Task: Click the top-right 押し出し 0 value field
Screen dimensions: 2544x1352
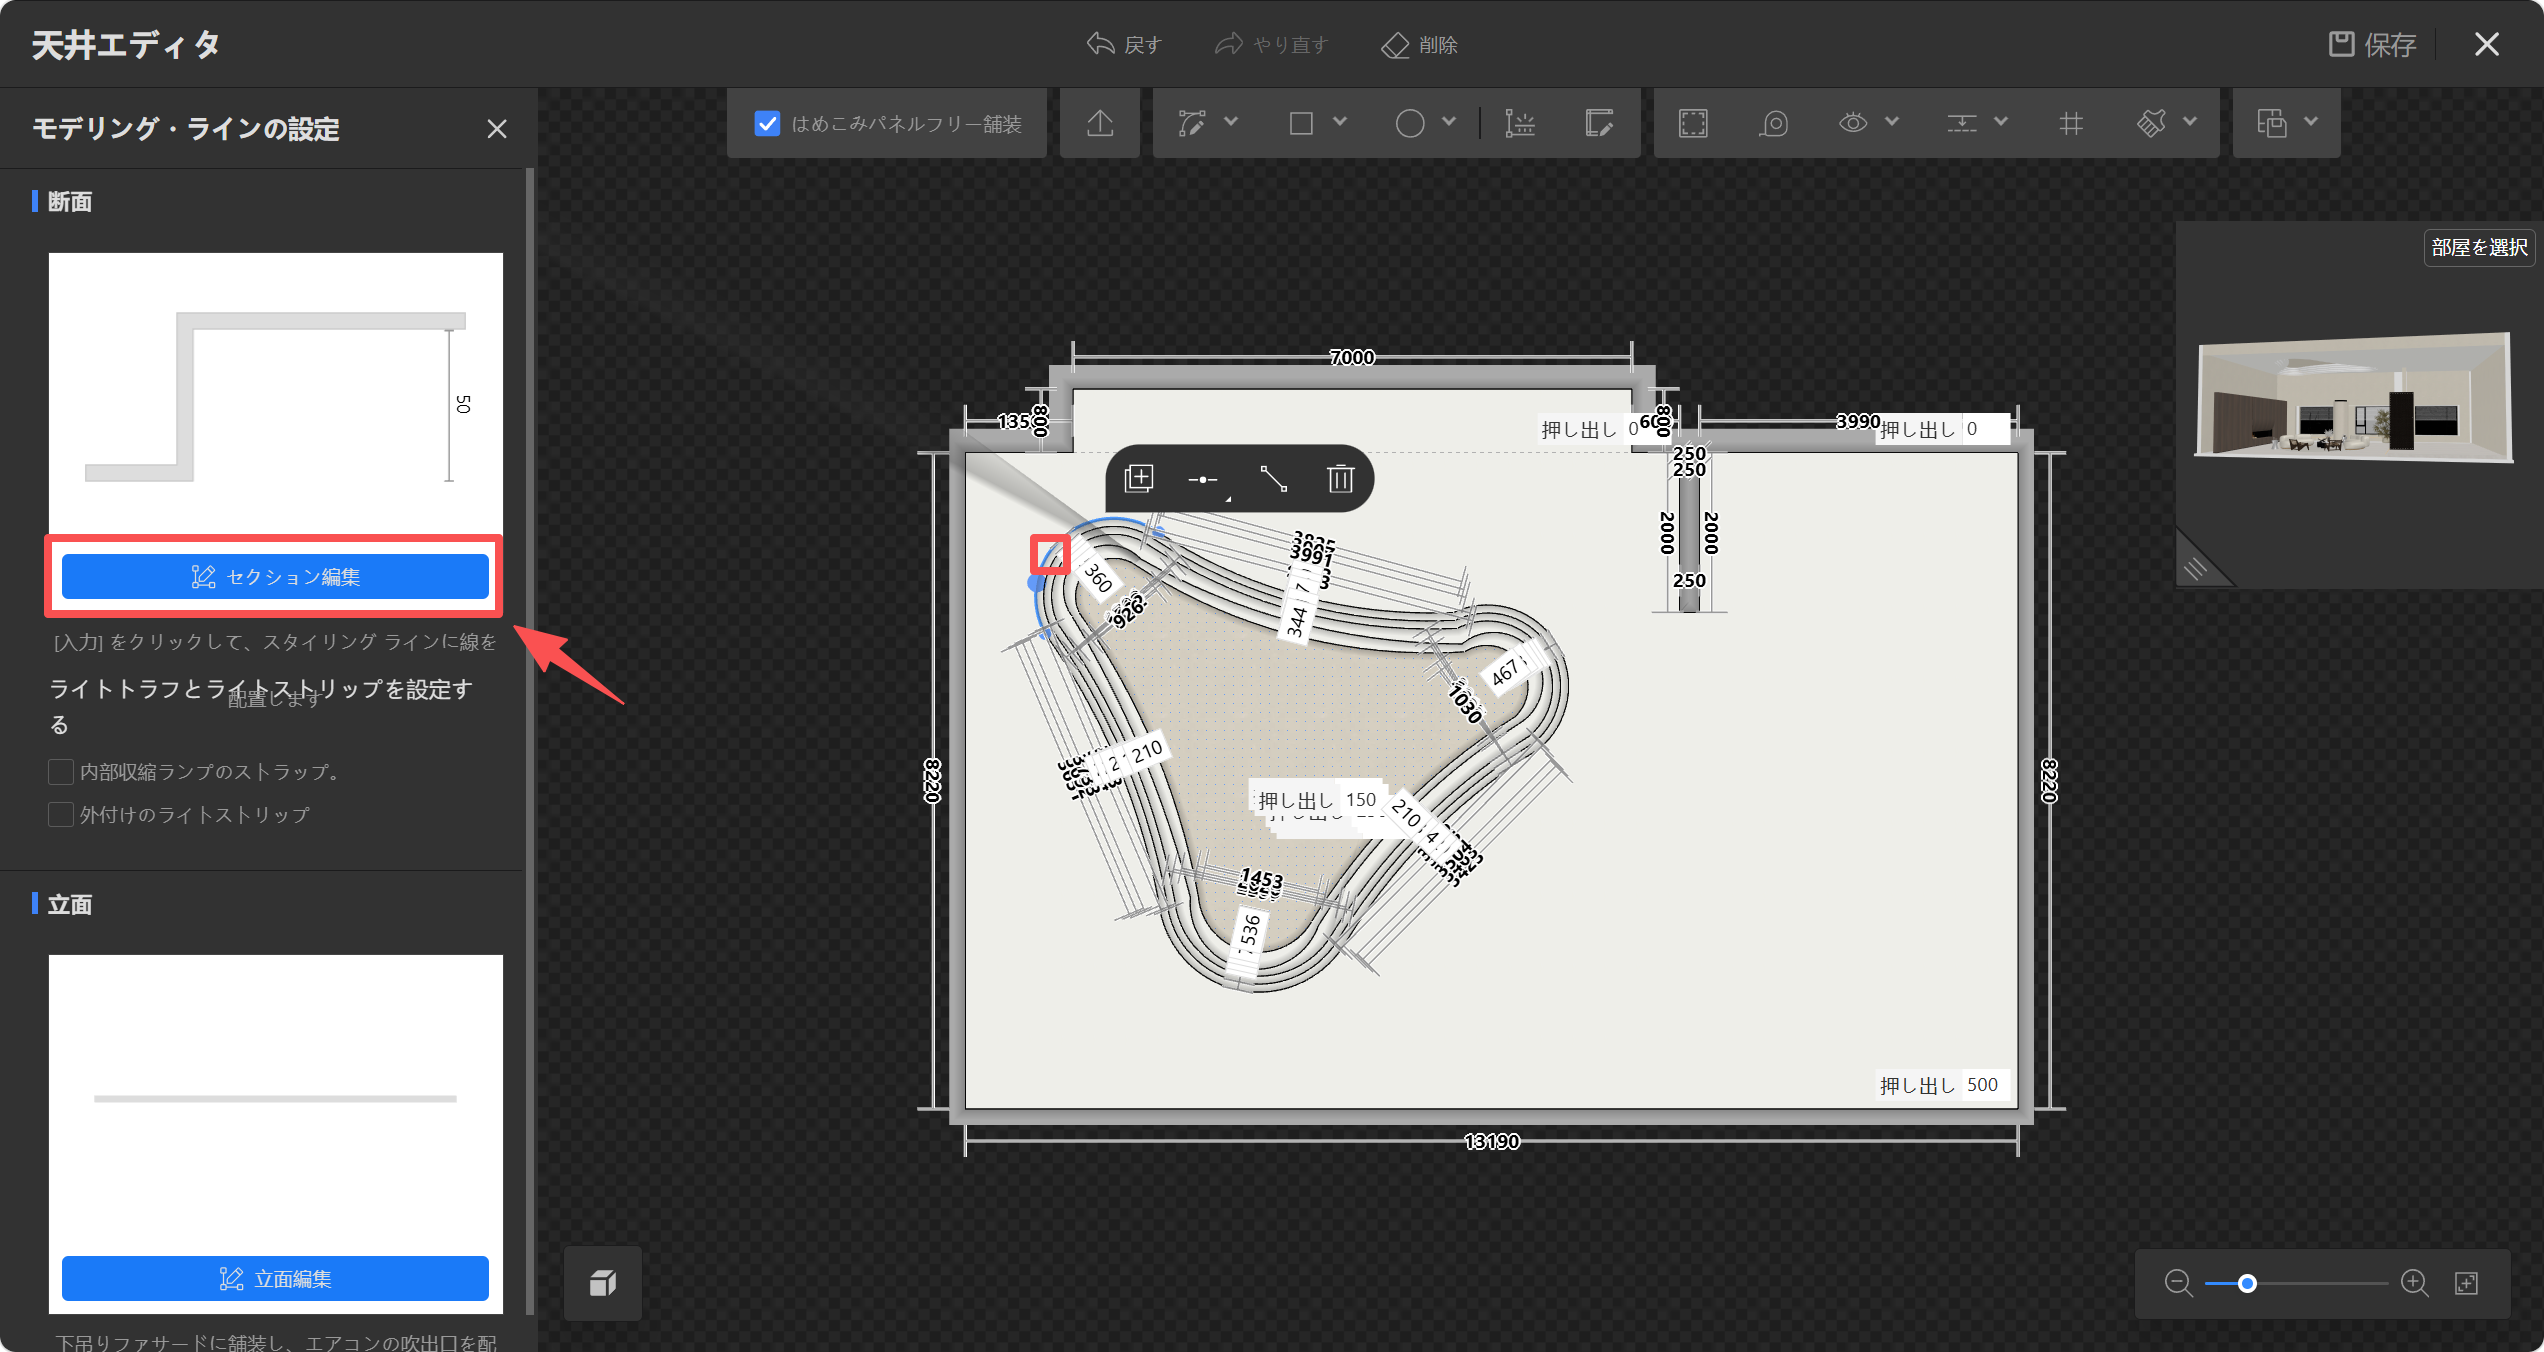Action: point(1984,429)
